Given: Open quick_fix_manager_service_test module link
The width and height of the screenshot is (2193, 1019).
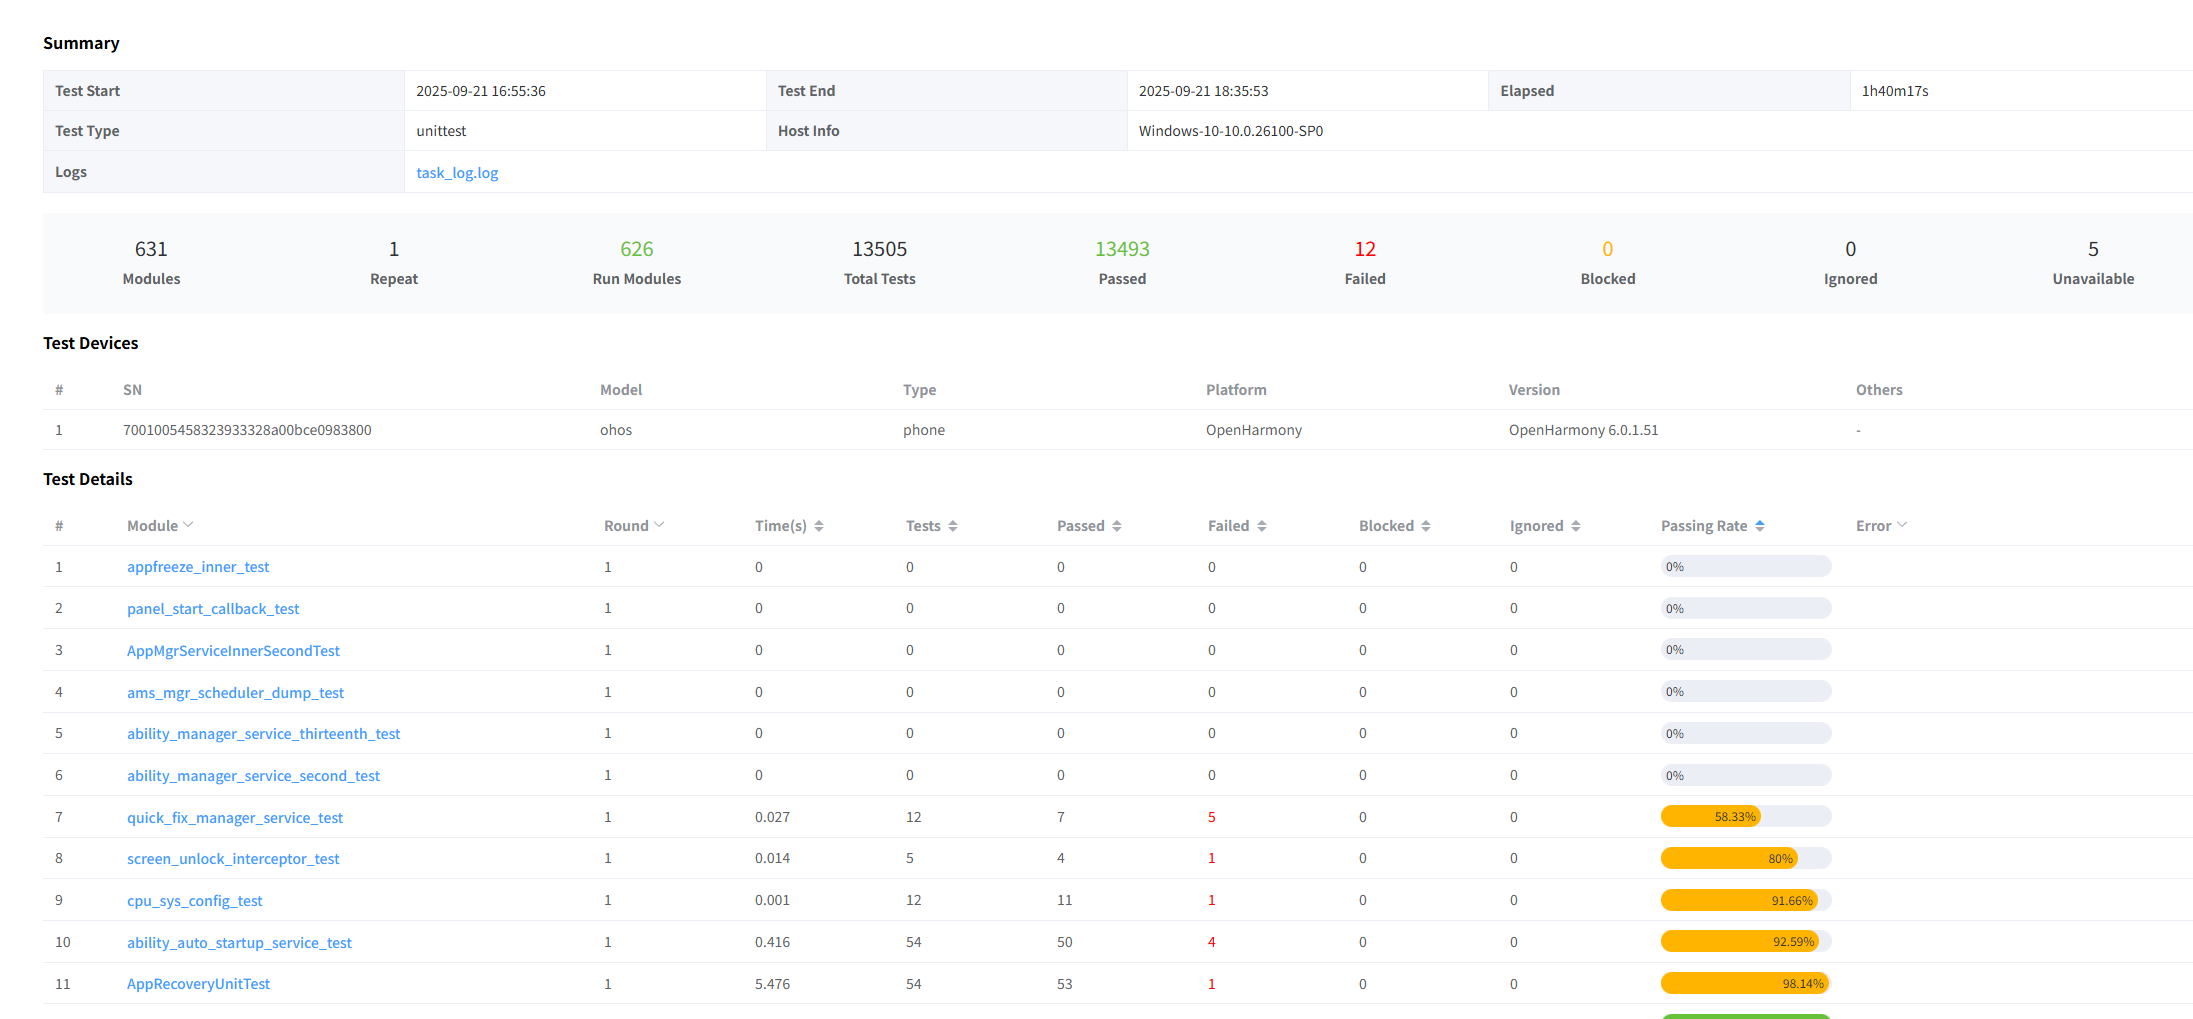Looking at the screenshot, I should coord(235,818).
